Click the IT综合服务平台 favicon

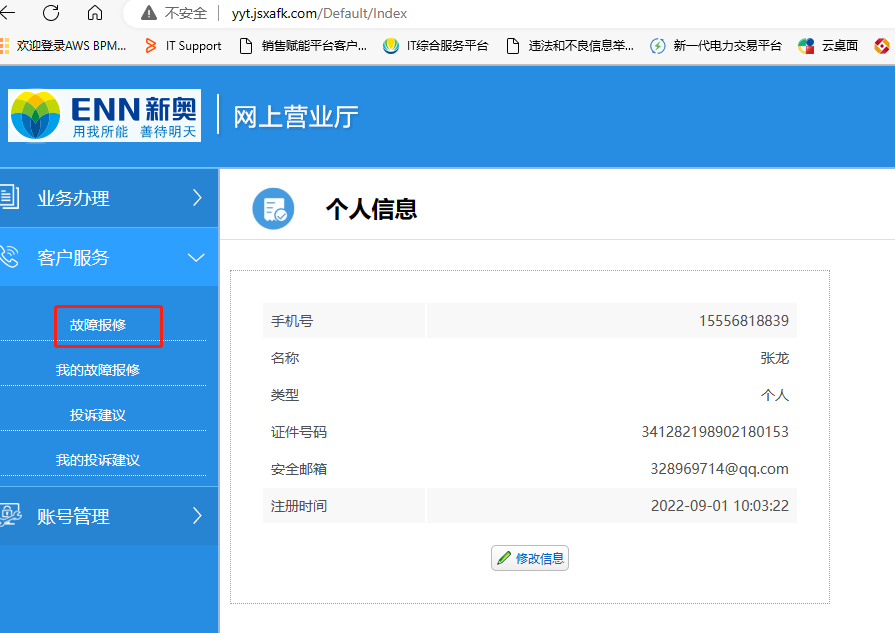[391, 46]
